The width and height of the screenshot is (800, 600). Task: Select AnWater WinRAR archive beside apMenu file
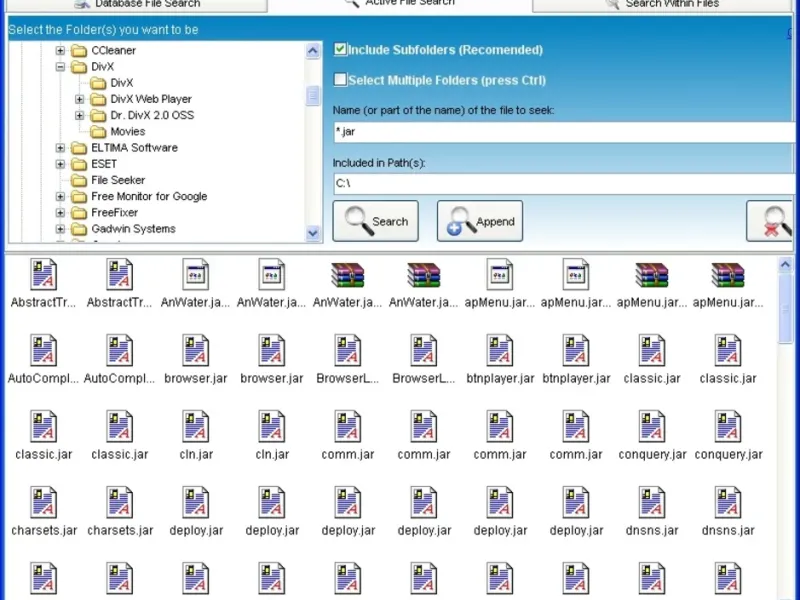click(423, 274)
